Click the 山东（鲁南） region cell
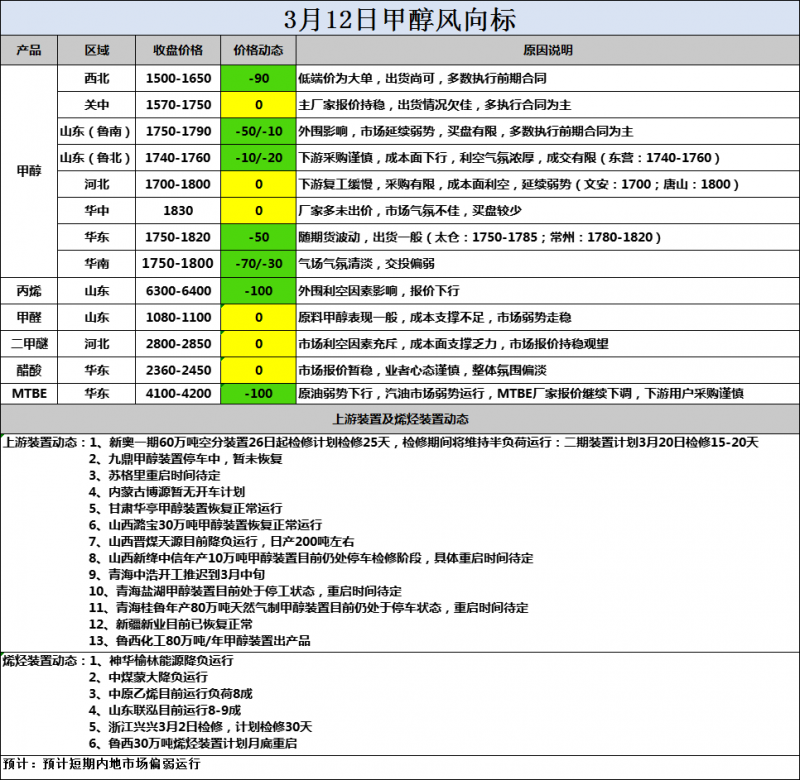The width and height of the screenshot is (800, 780). [x=96, y=132]
